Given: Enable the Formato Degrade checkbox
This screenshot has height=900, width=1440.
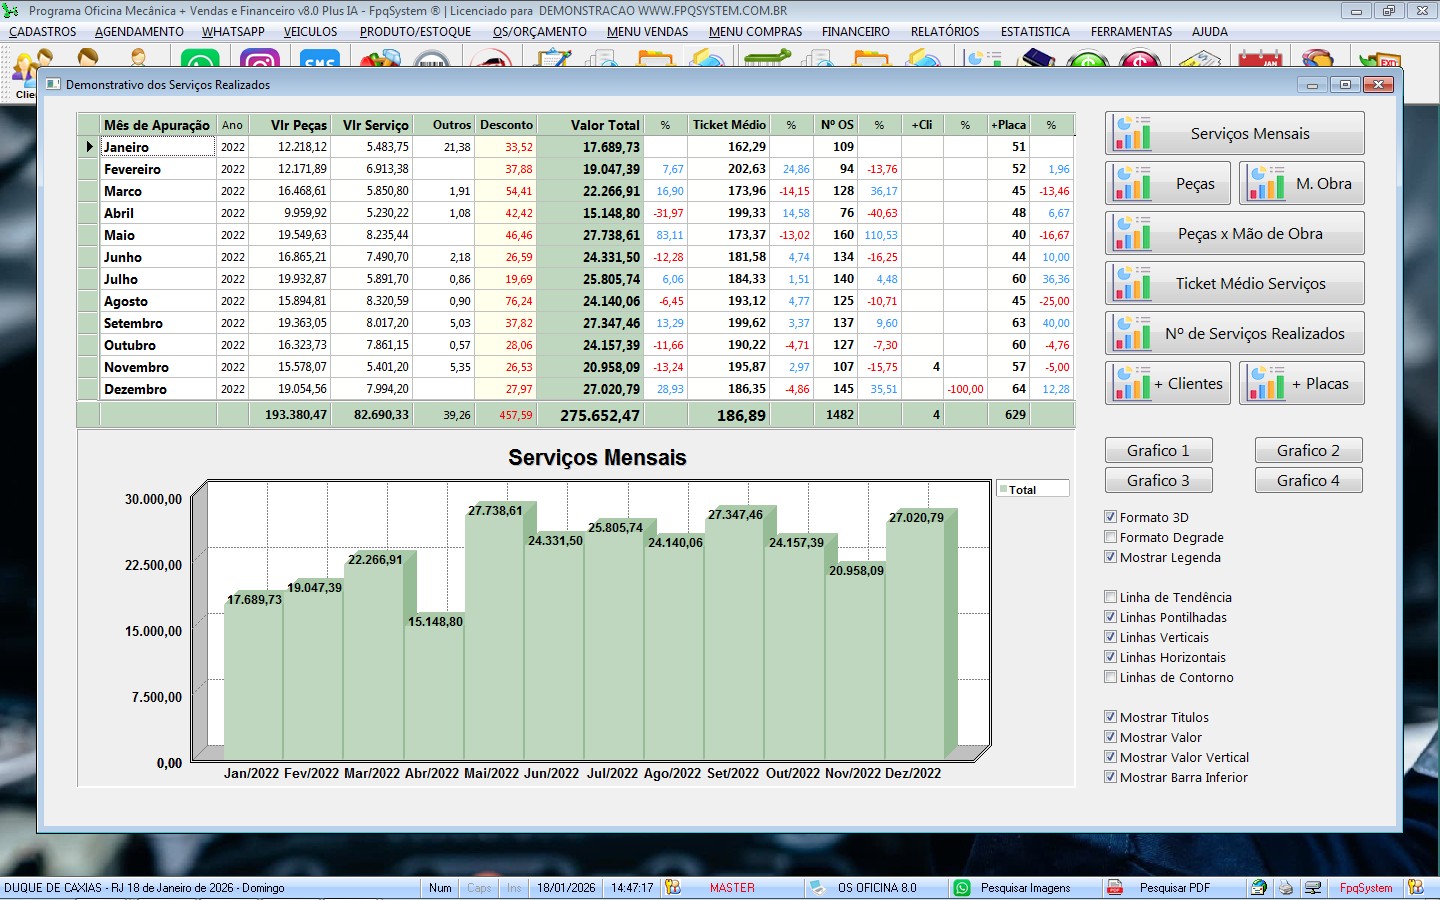Looking at the screenshot, I should (1110, 537).
